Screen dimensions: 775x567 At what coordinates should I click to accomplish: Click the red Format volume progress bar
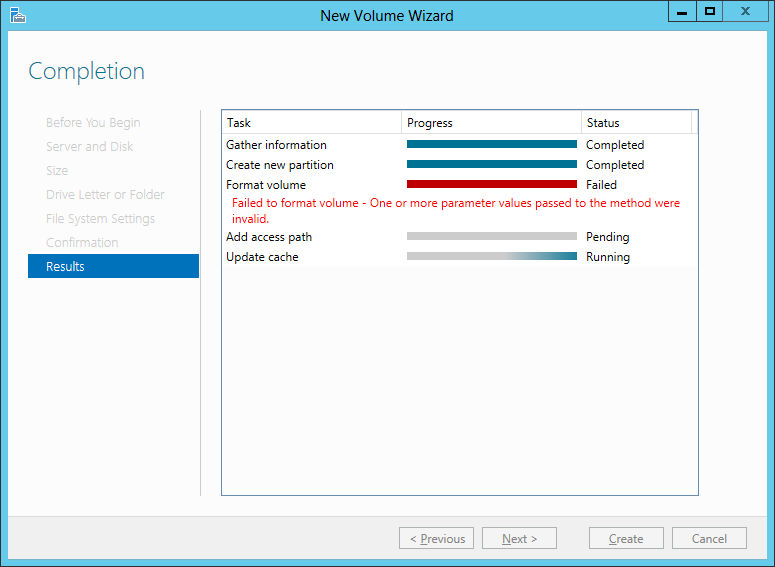coord(491,185)
